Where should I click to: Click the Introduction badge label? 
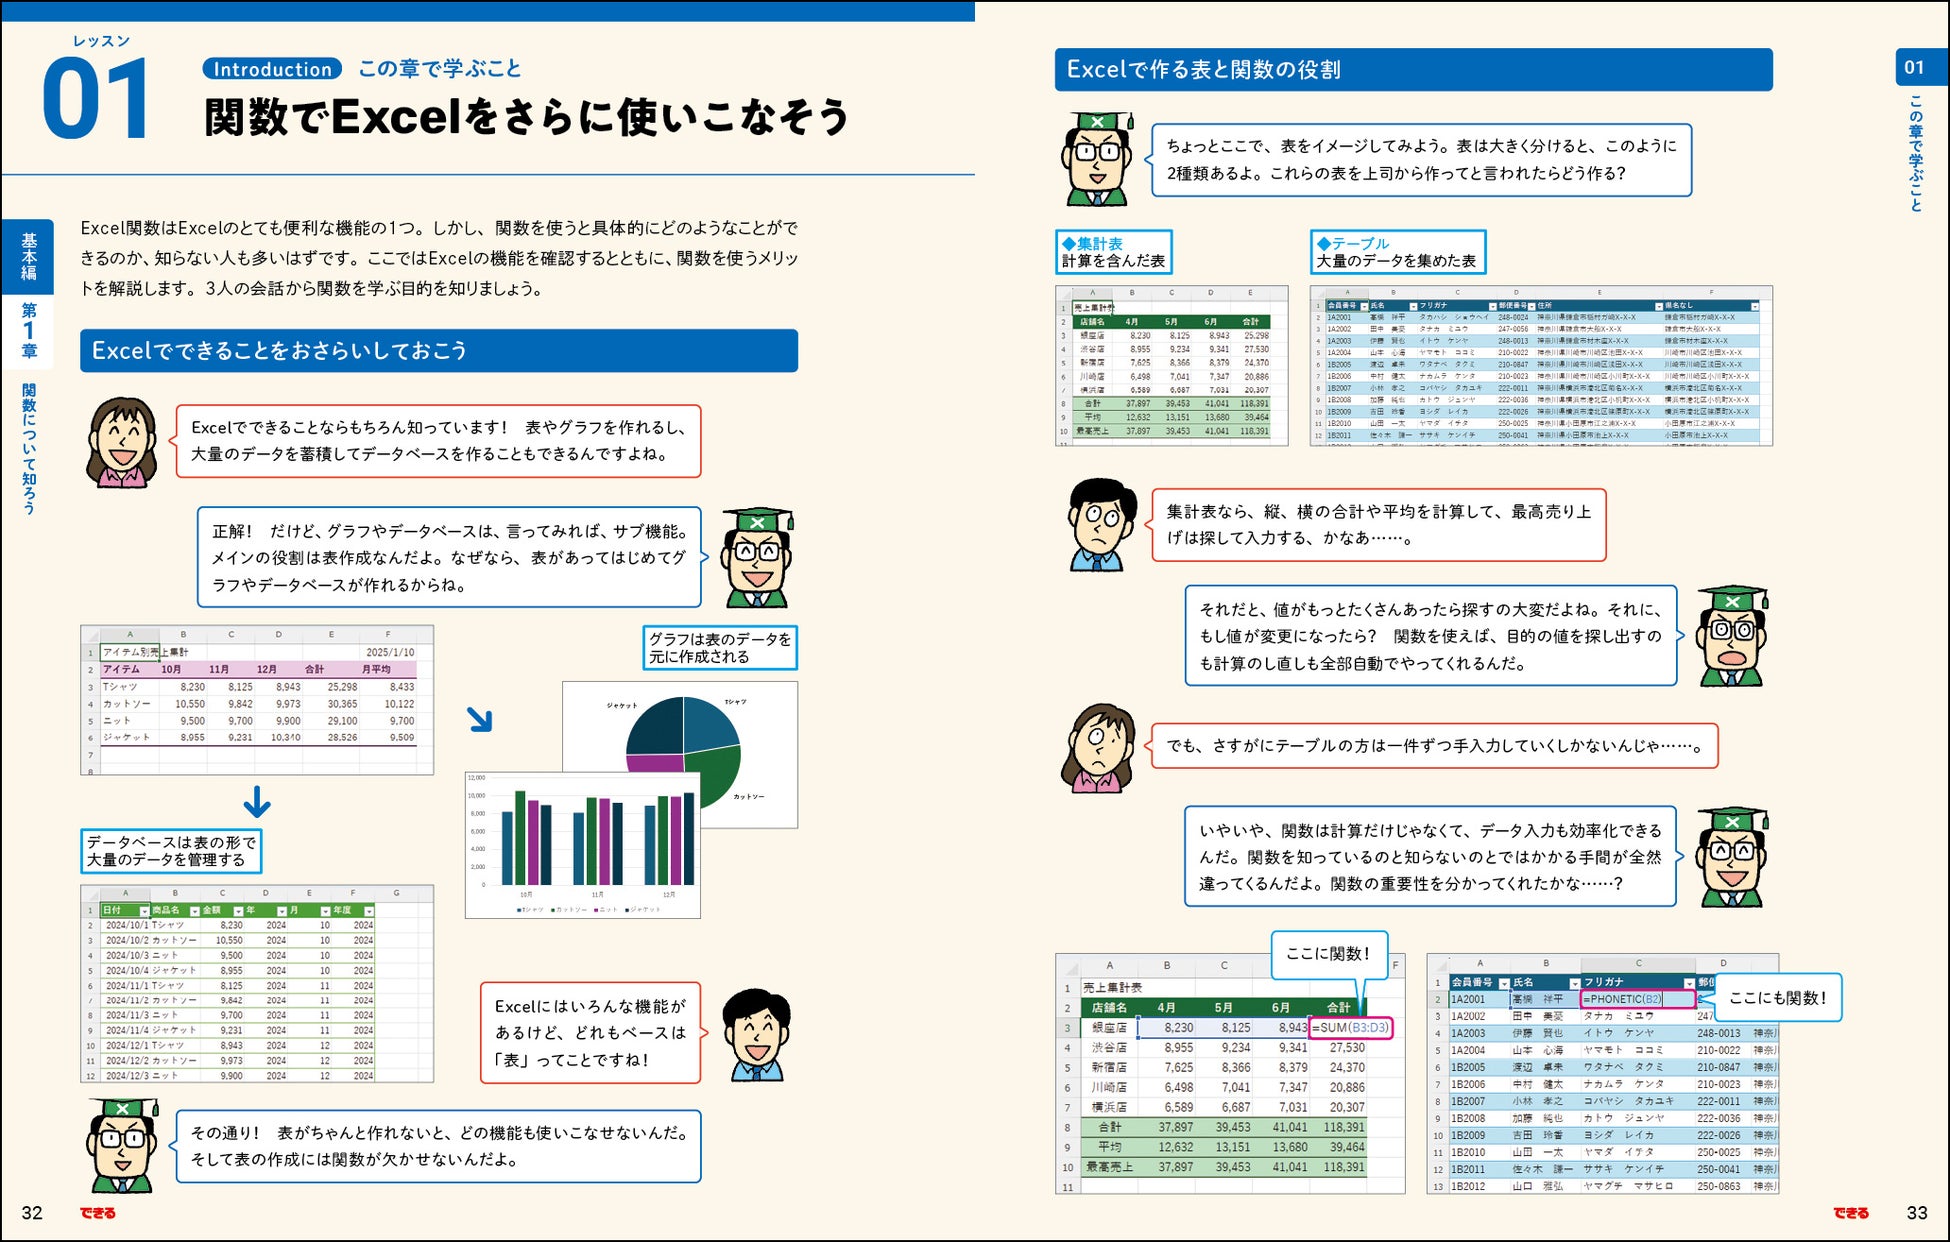pos(272,69)
